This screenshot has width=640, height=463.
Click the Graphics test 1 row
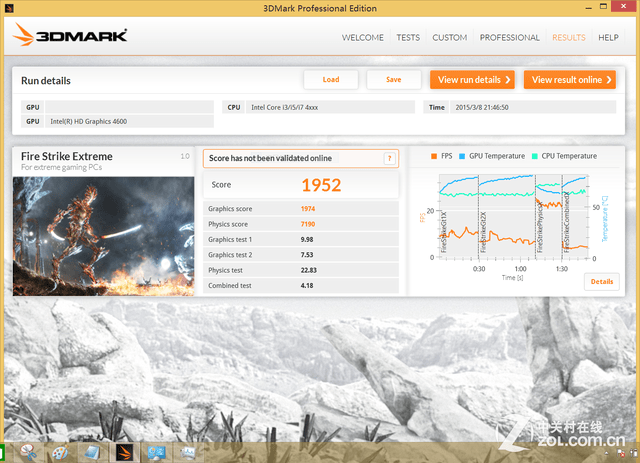[301, 239]
